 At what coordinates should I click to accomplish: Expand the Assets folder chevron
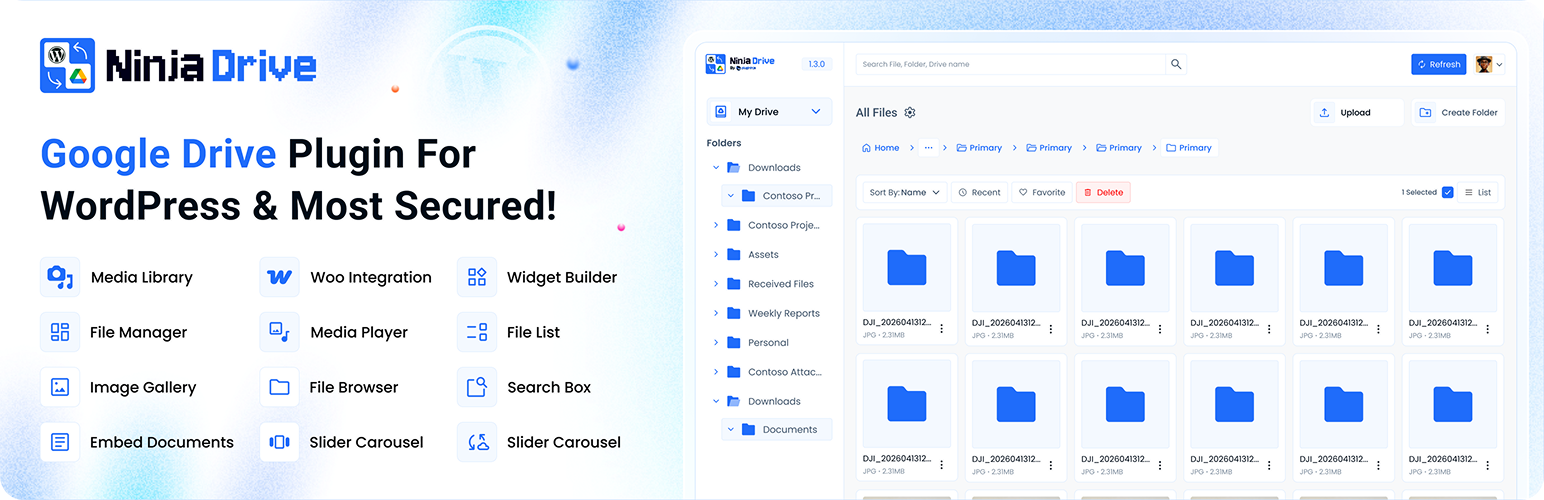716,255
